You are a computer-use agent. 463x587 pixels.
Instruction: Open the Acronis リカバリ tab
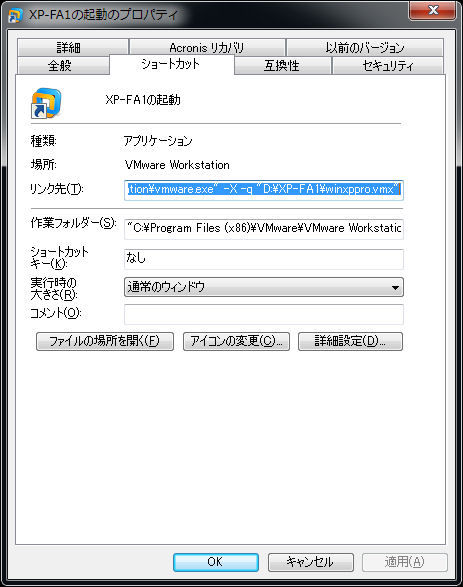(207, 47)
